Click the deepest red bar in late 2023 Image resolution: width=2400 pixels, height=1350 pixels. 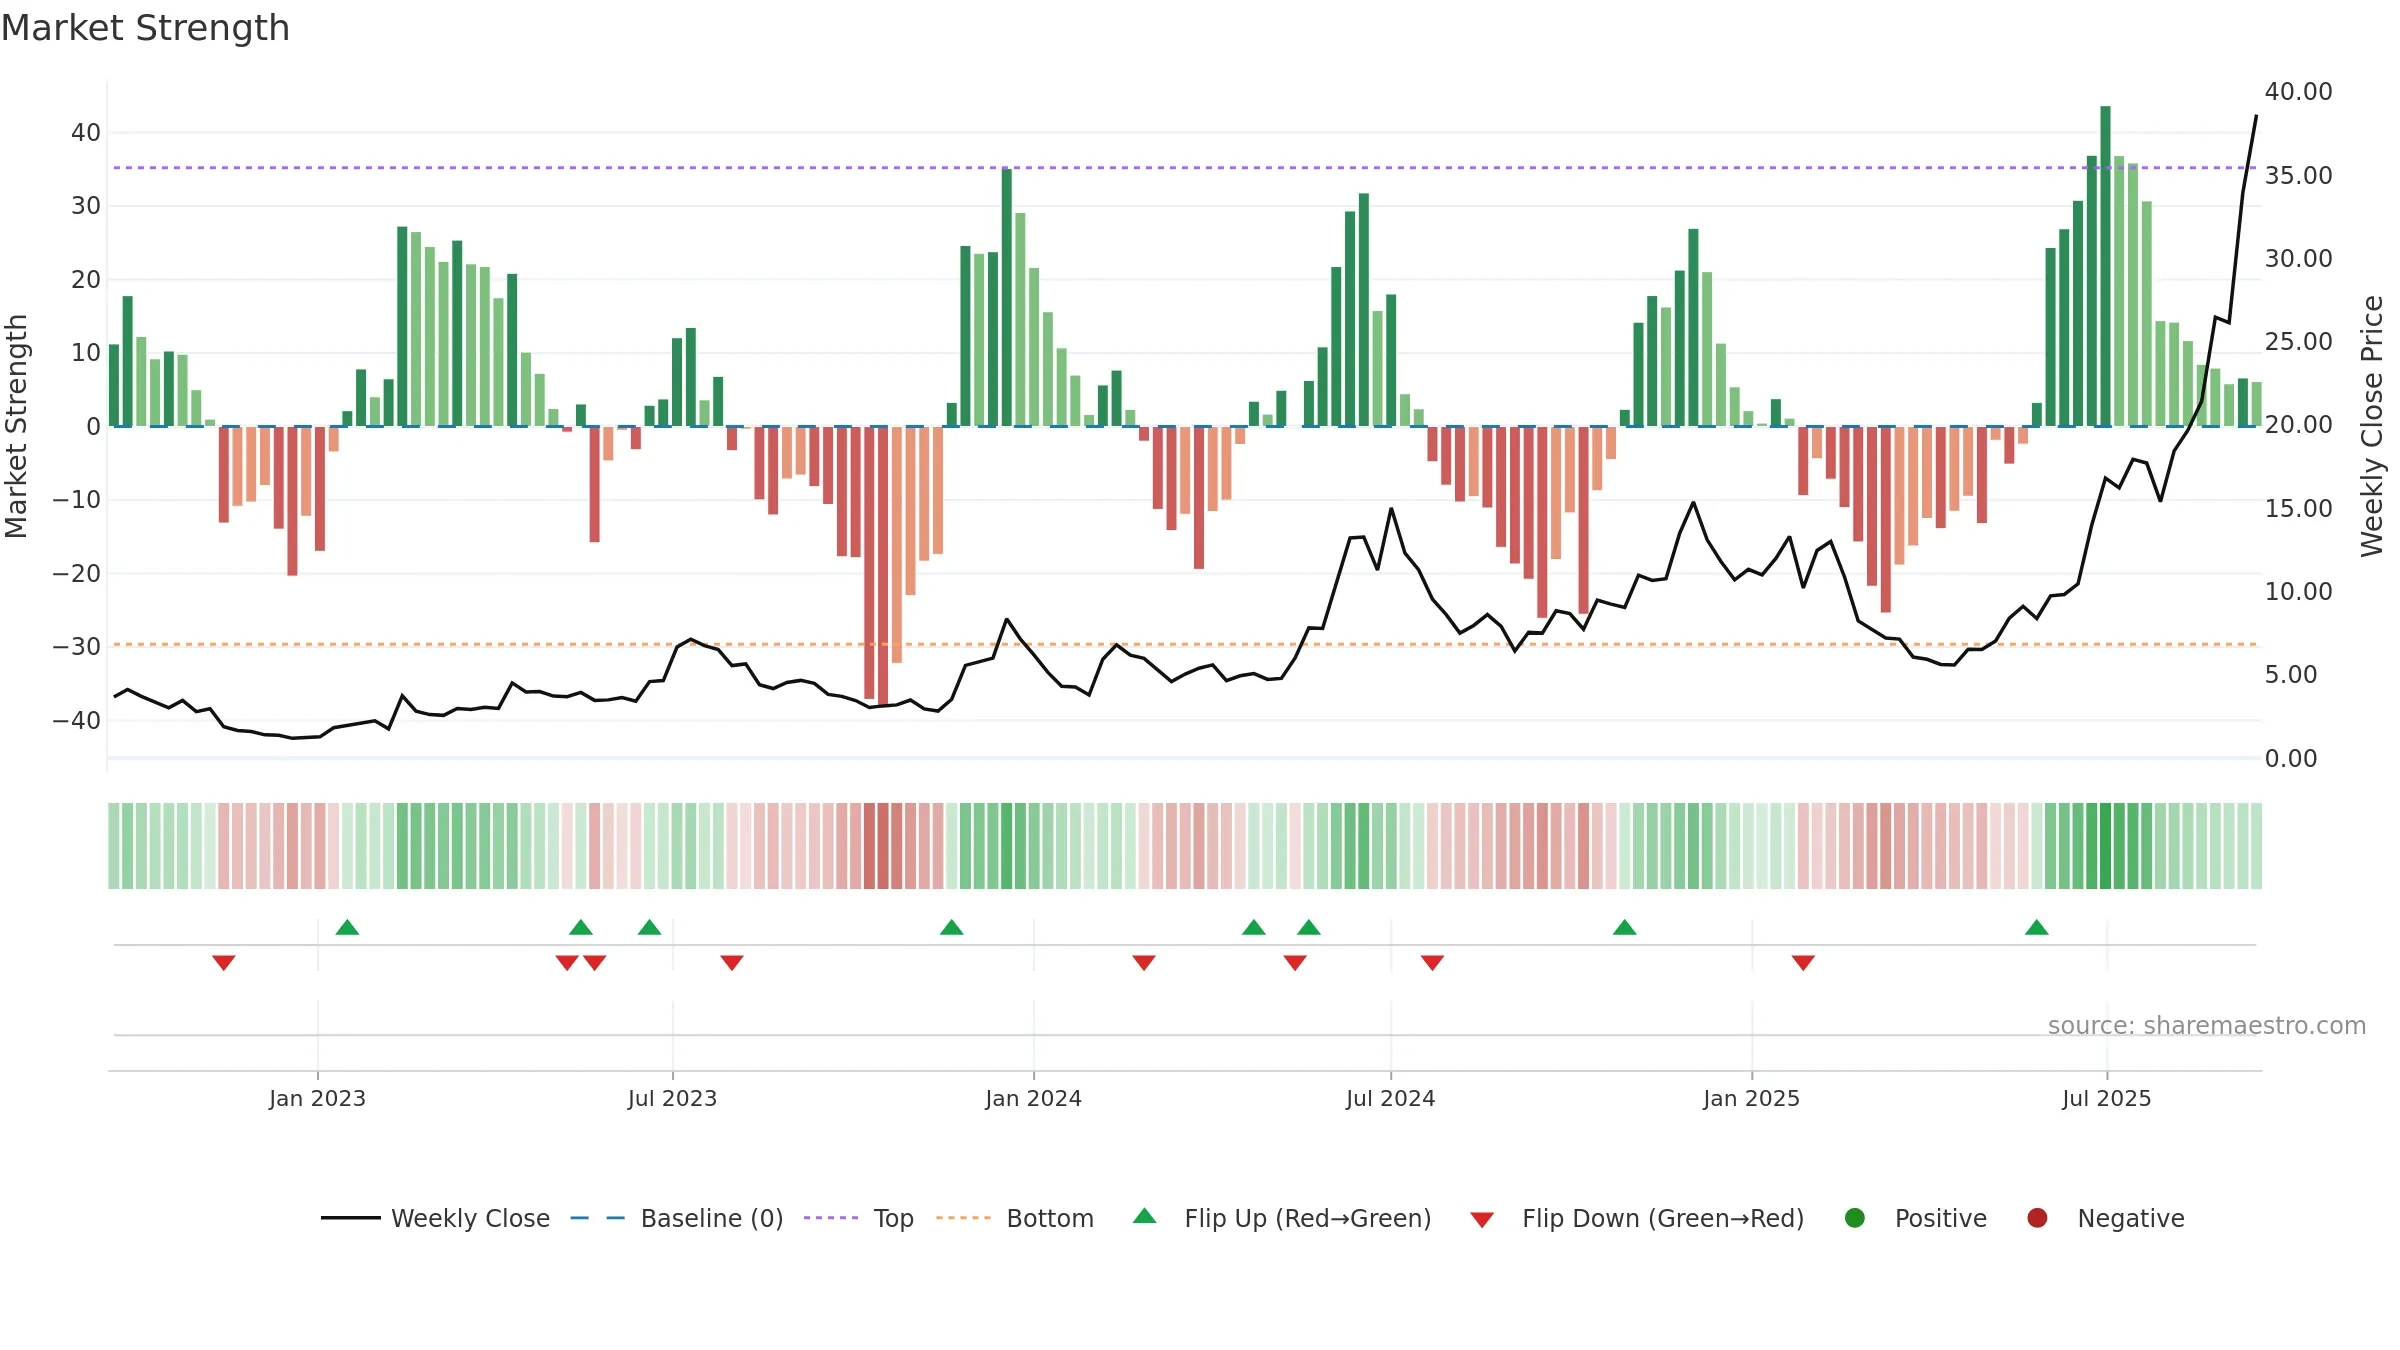882,566
